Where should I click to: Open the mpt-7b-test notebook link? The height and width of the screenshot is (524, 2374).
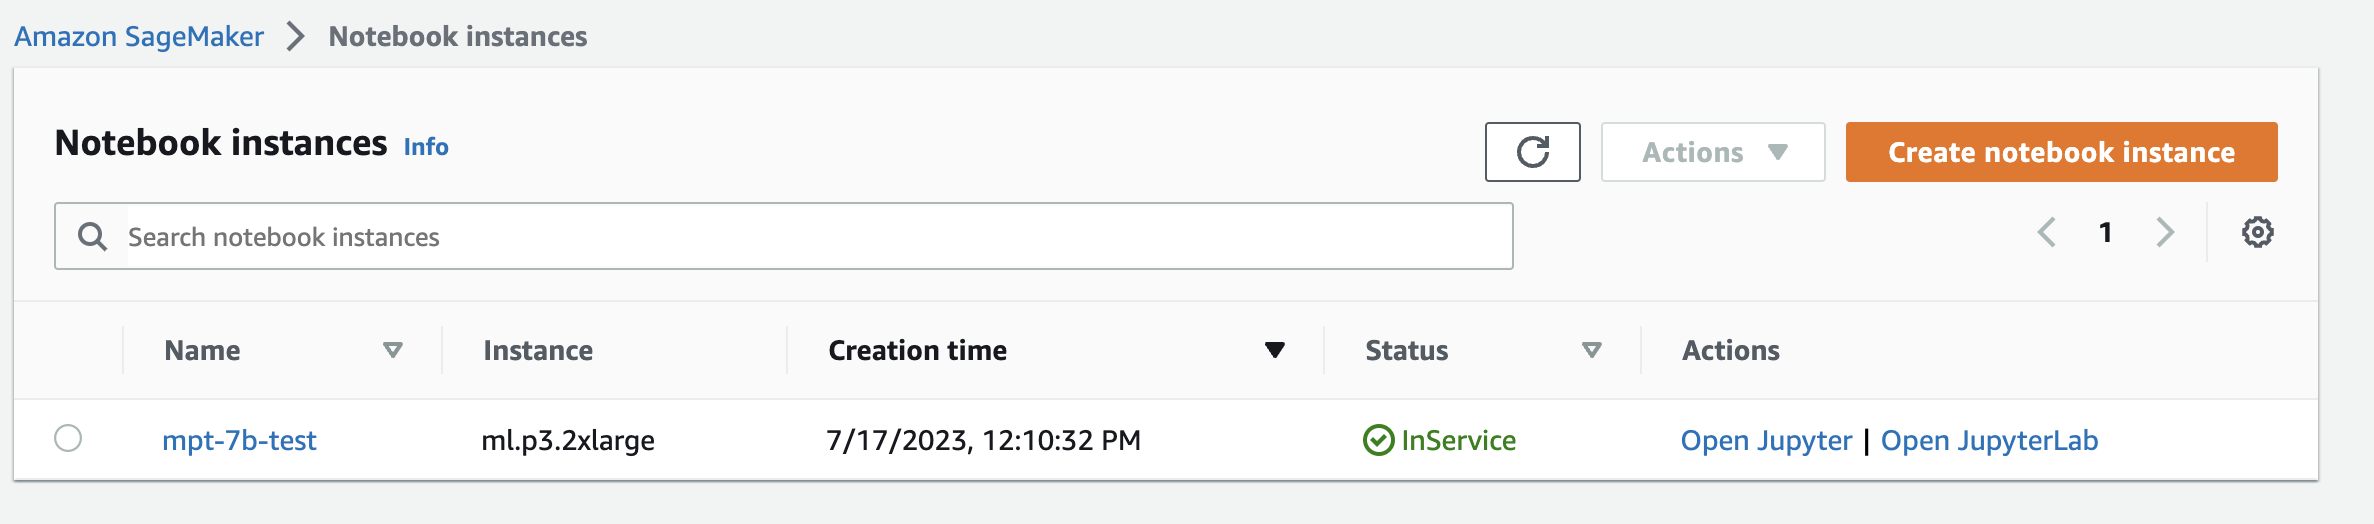tap(239, 441)
